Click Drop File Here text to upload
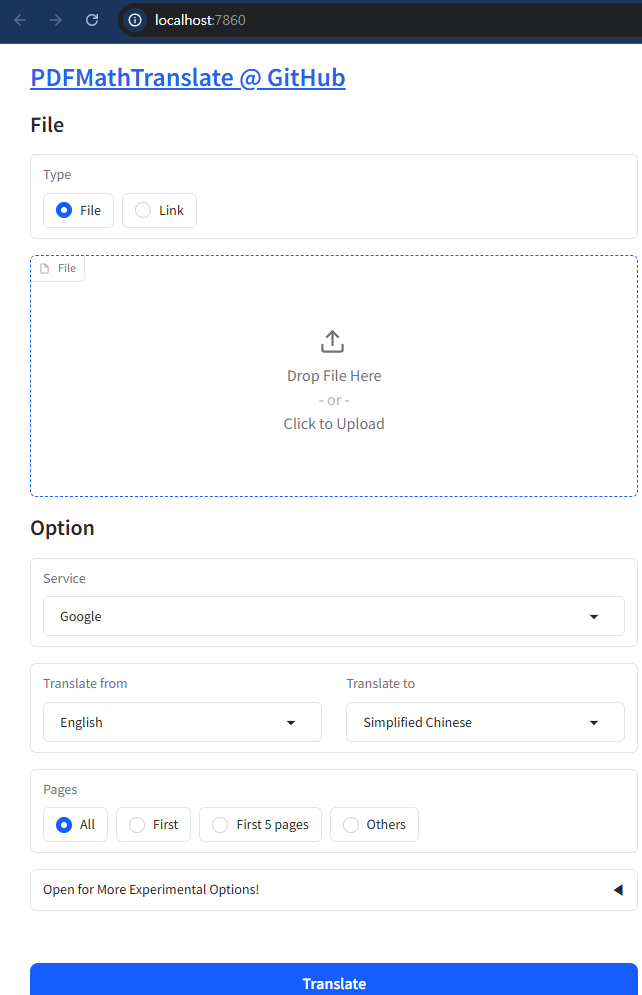This screenshot has height=995, width=642. pos(334,376)
